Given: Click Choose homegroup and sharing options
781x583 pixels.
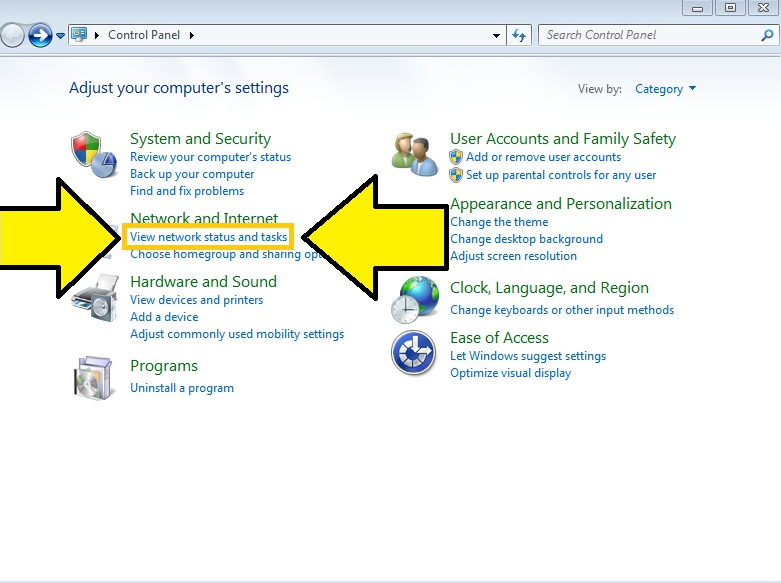Looking at the screenshot, I should click(227, 254).
